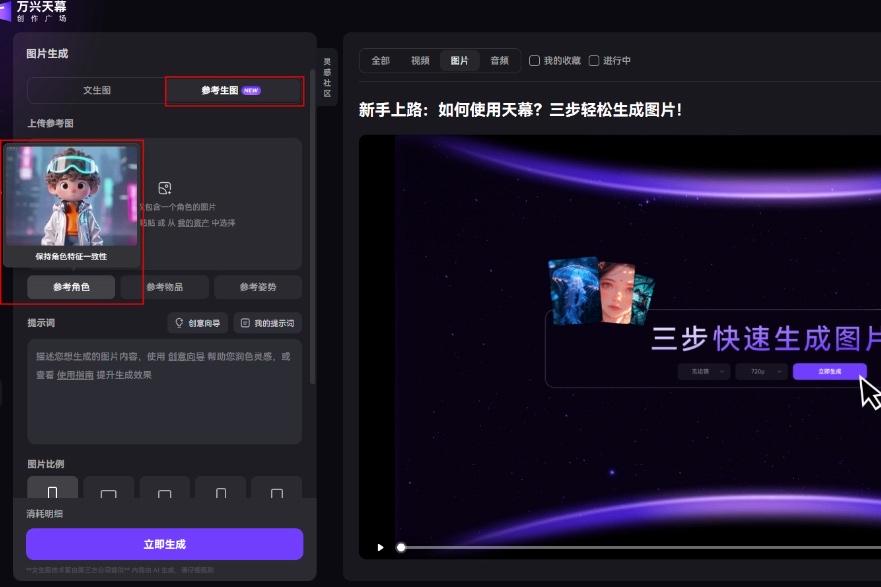Show 图片 content filter

click(x=459, y=61)
